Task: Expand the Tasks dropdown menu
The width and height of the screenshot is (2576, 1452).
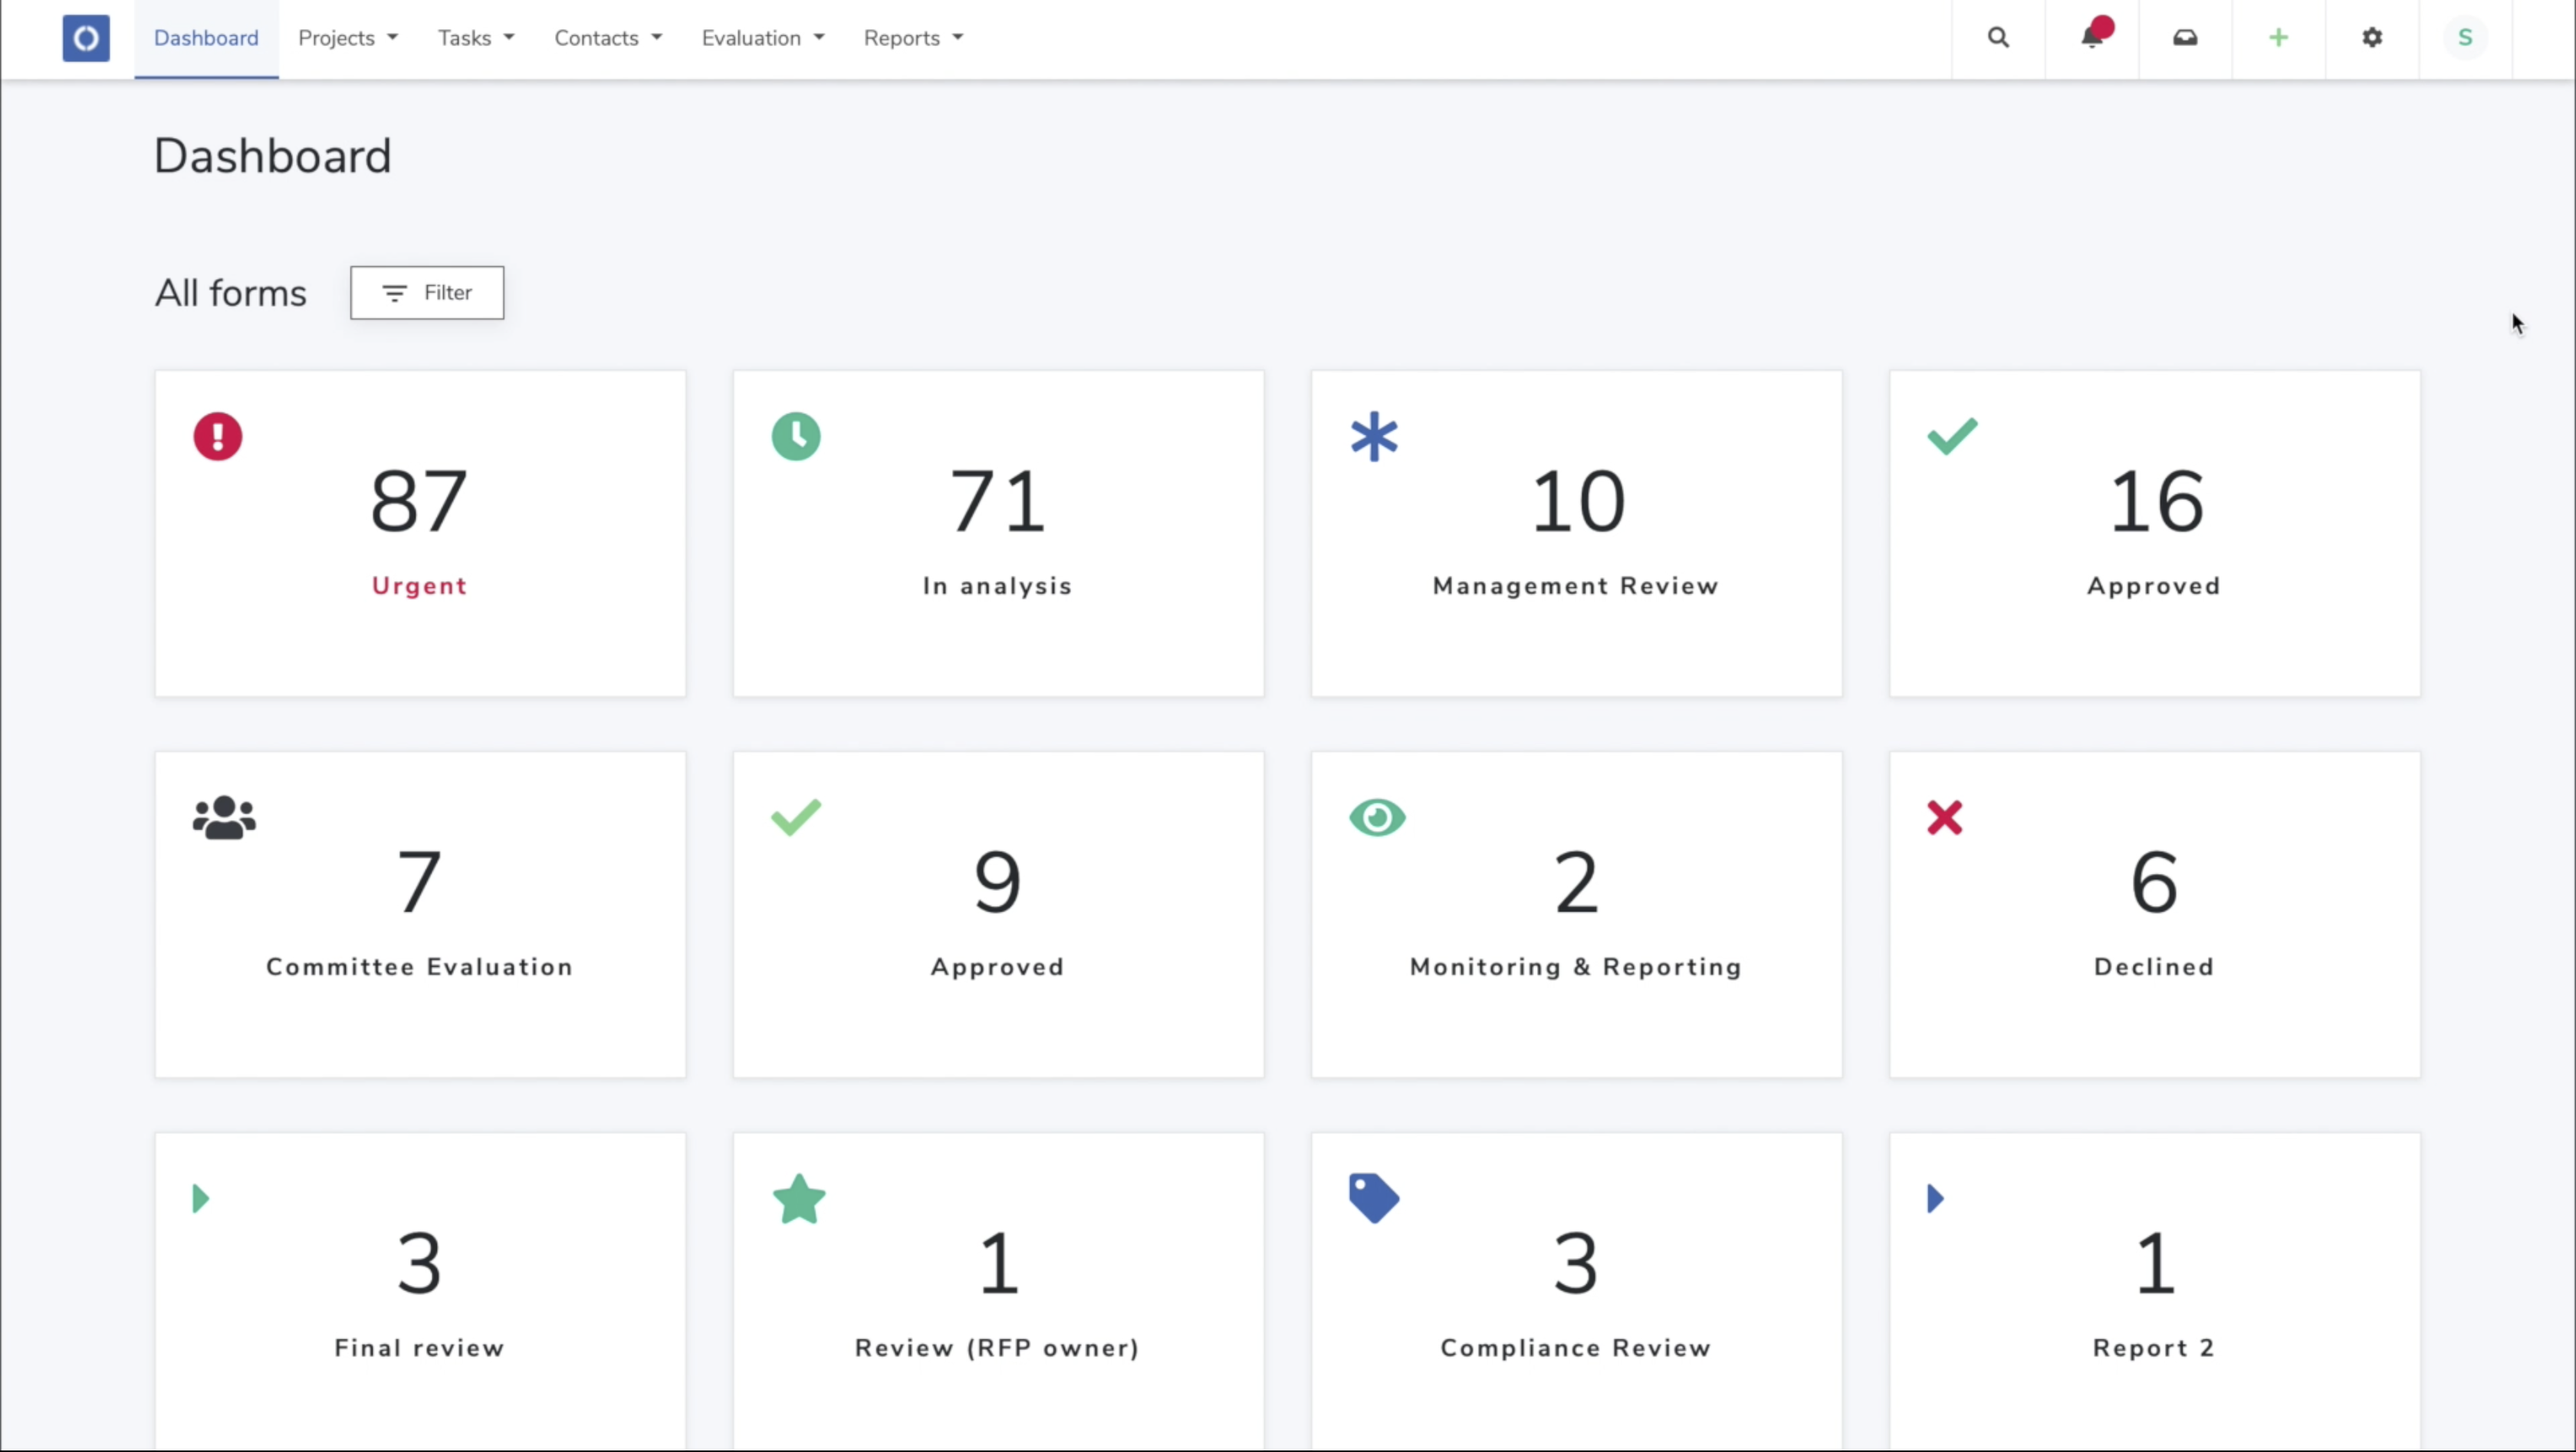Action: (475, 38)
